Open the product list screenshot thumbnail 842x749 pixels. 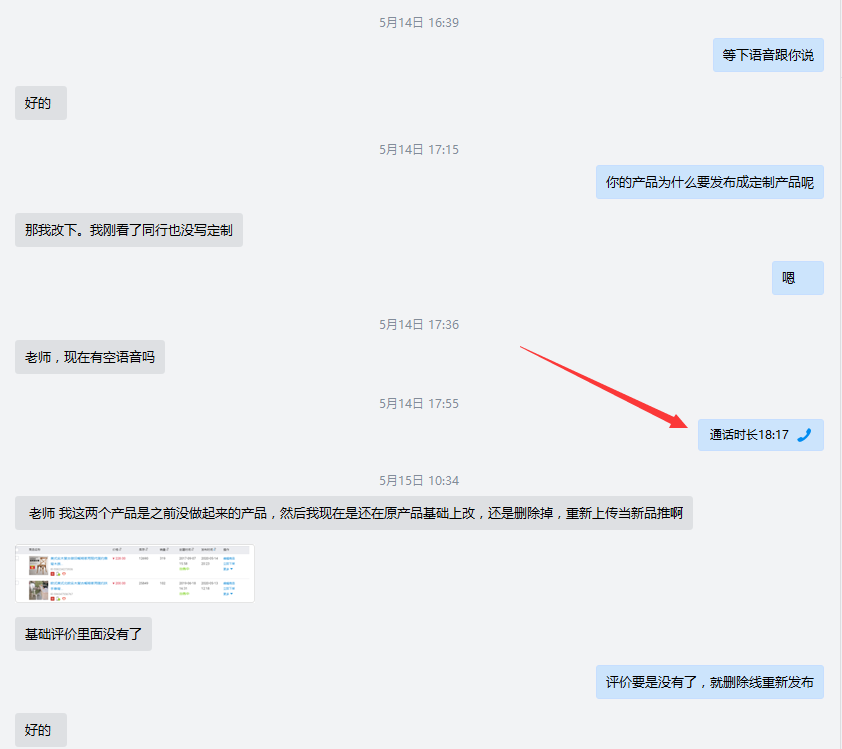[135, 574]
